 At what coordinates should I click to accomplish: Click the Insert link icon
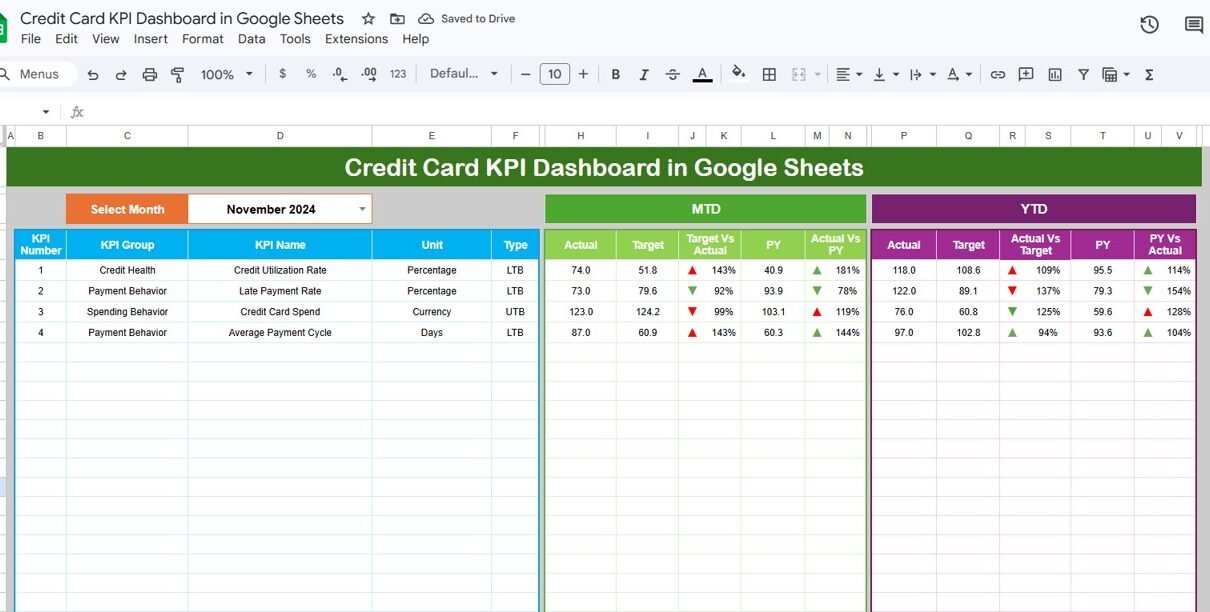coord(997,74)
